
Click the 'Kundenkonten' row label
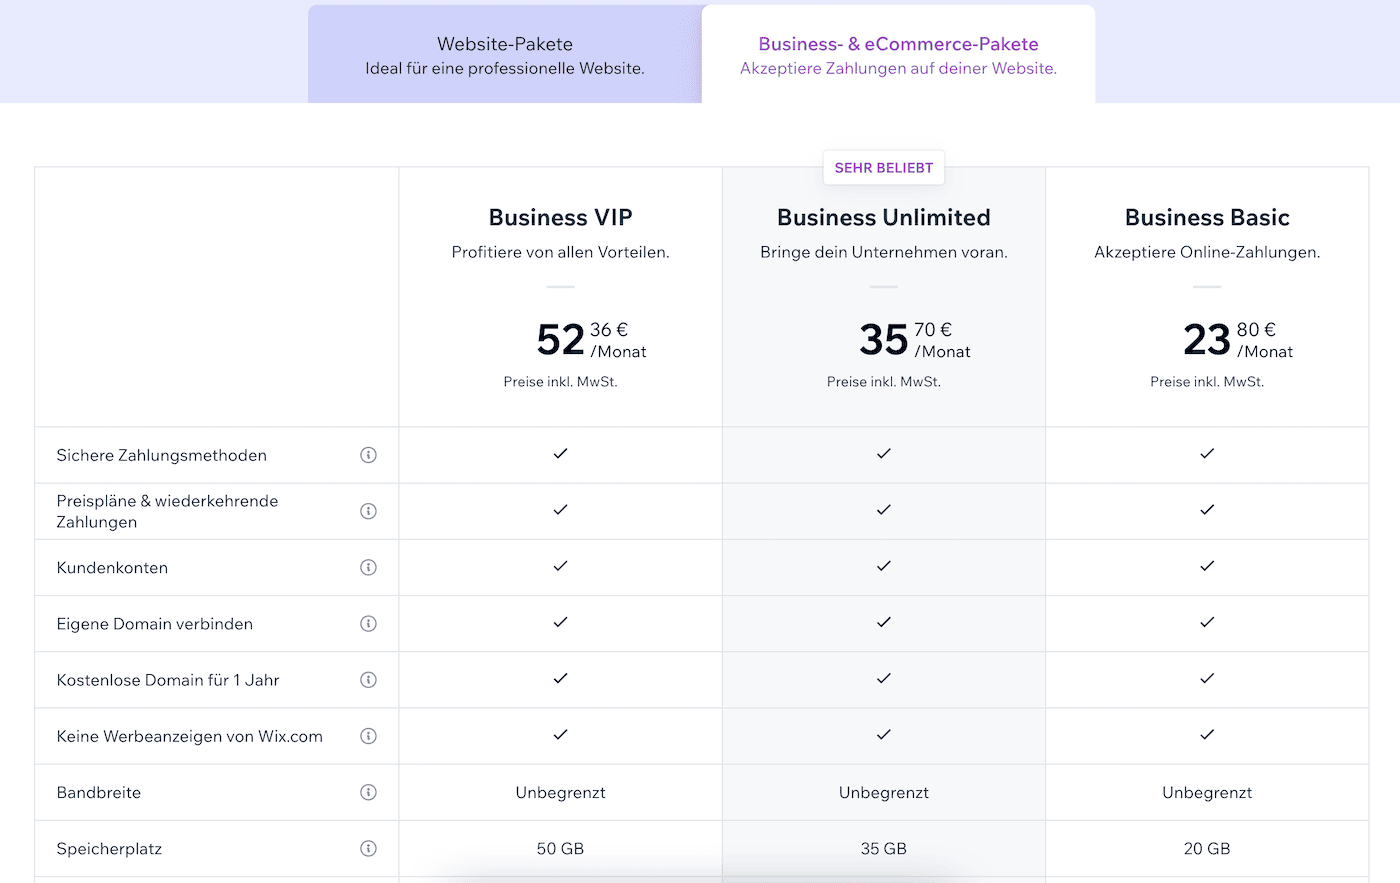(112, 567)
